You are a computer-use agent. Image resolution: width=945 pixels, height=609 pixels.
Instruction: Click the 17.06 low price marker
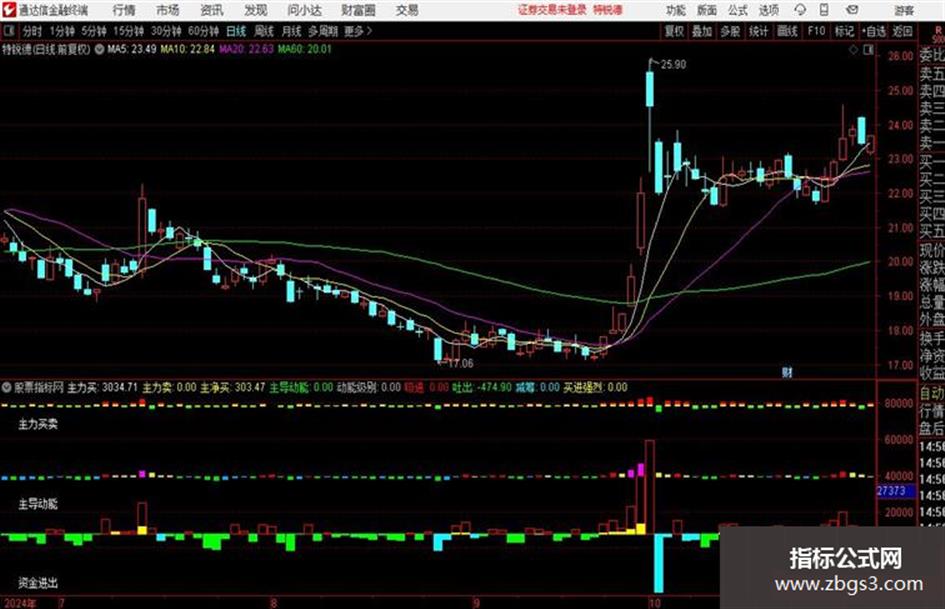(460, 364)
